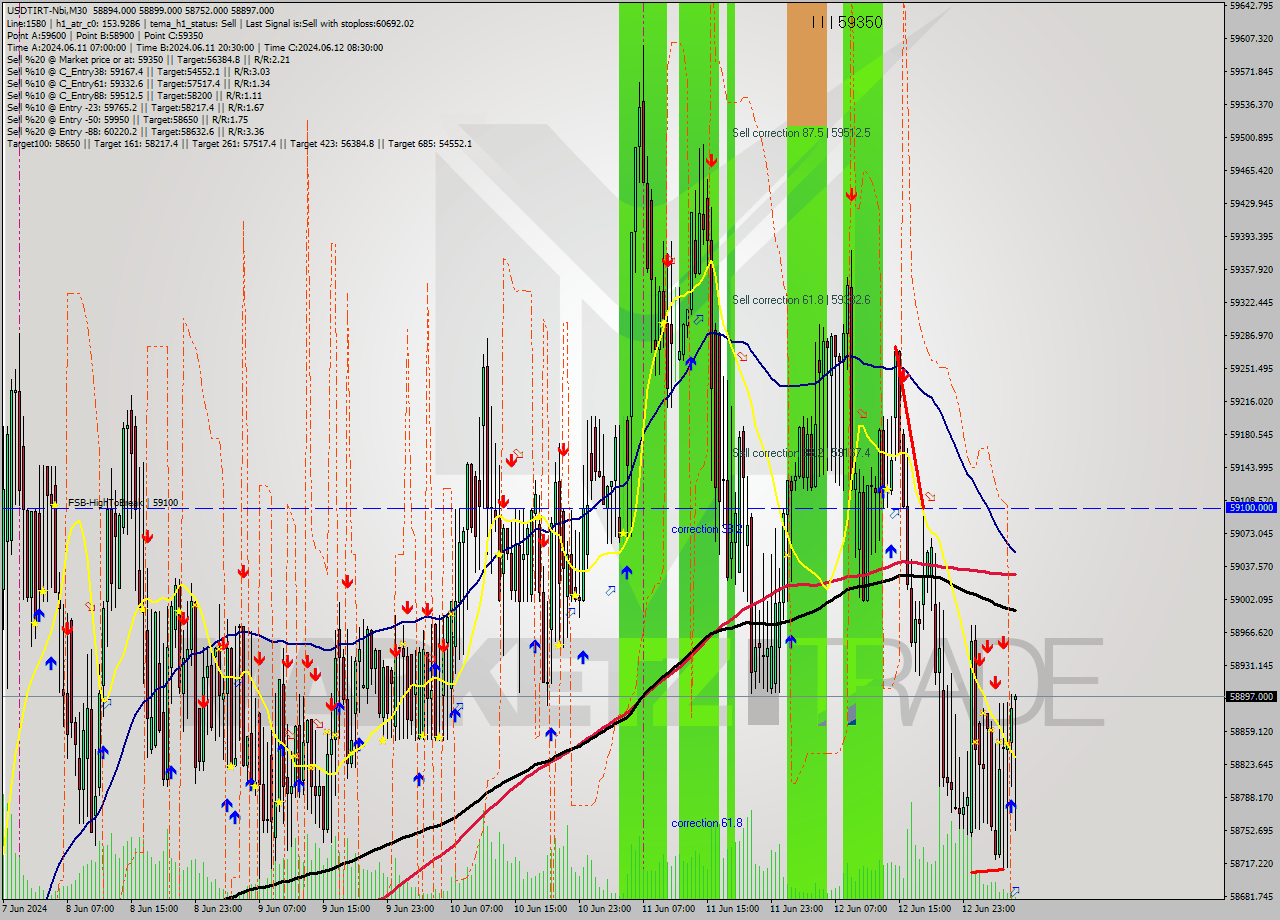The height and width of the screenshot is (920, 1280).
Task: Click the 'Sell correction 87.5 | 59512.5' label
Action: 801,133
